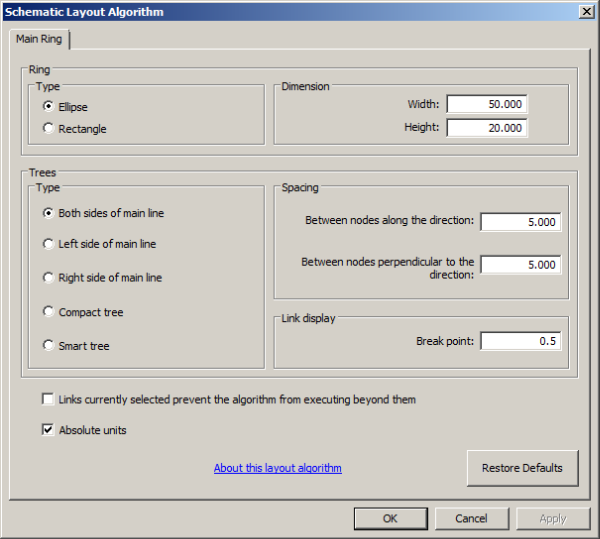Select the Ellipse ring type
The height and width of the screenshot is (539, 600).
pyautogui.click(x=48, y=106)
